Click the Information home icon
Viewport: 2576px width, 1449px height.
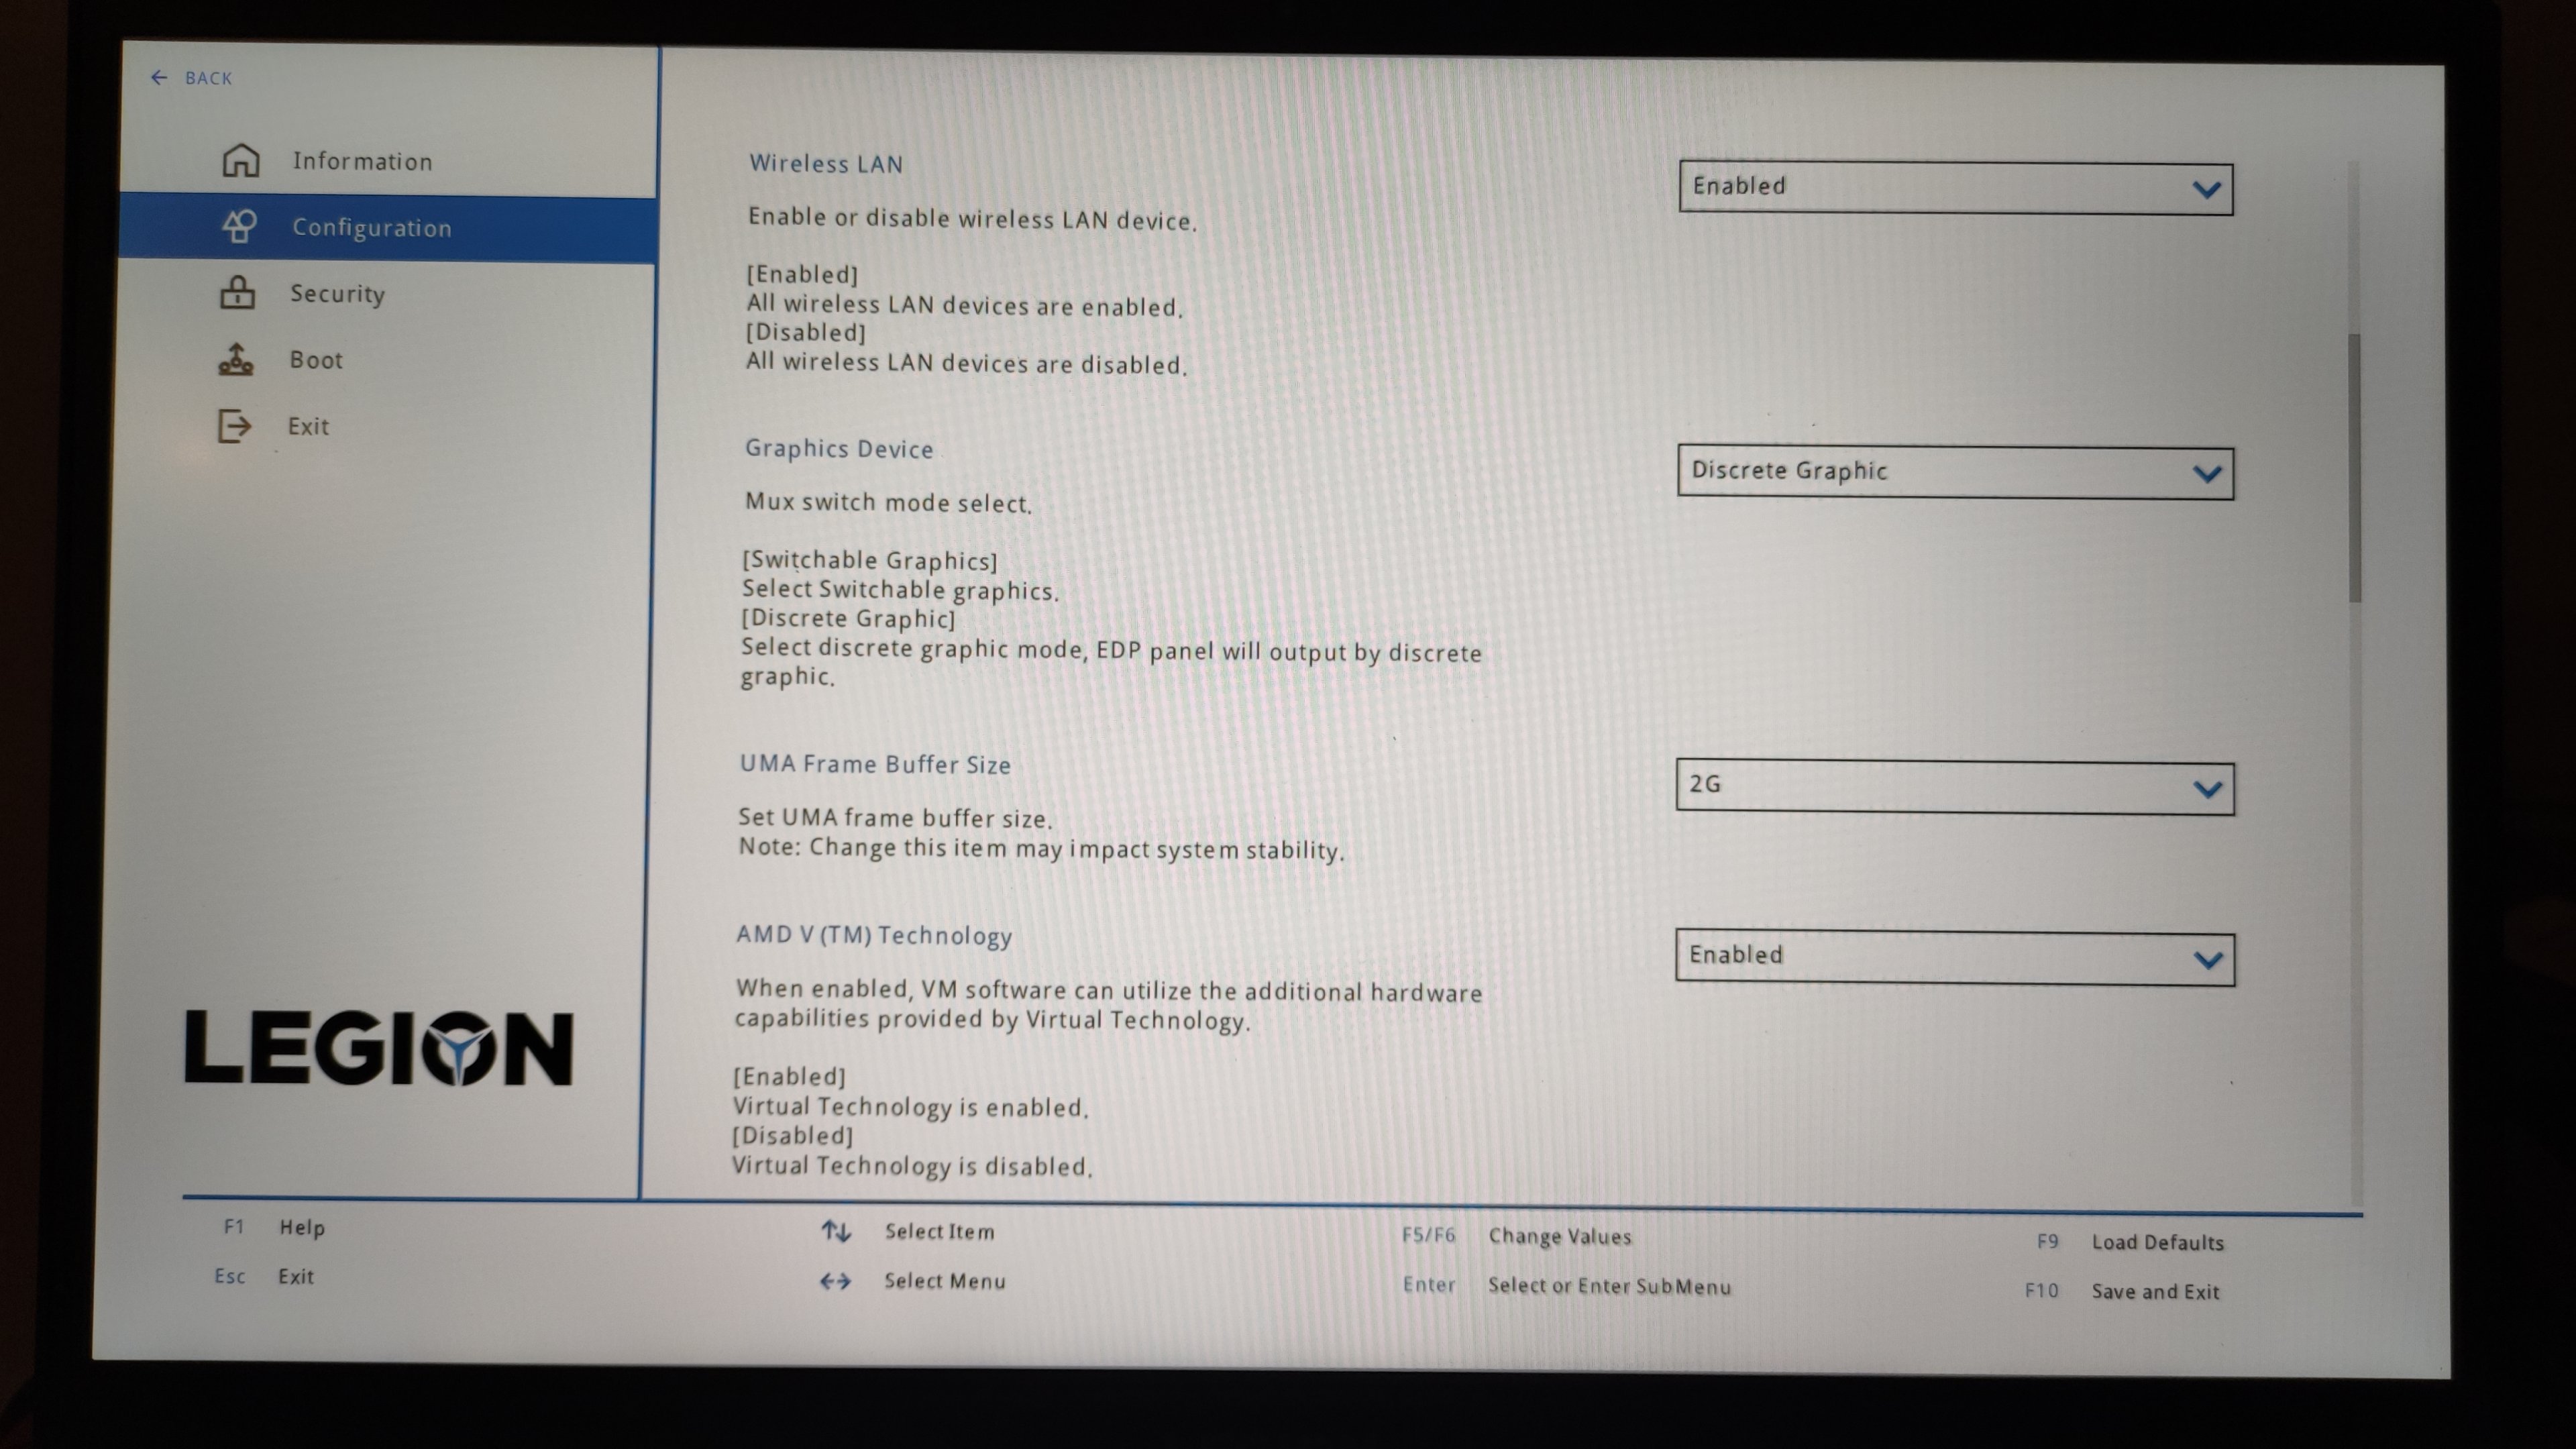[x=240, y=160]
